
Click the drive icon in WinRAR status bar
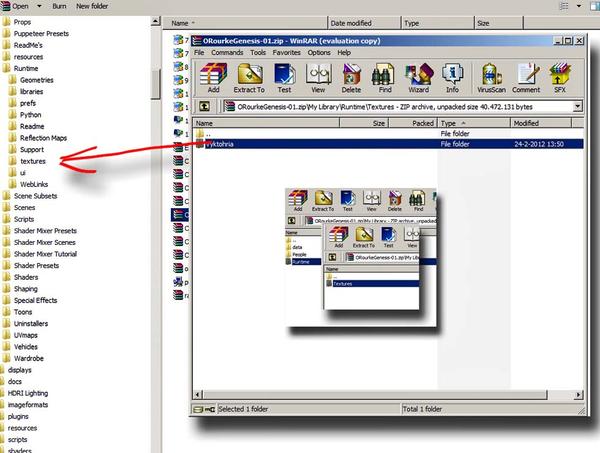(x=198, y=409)
